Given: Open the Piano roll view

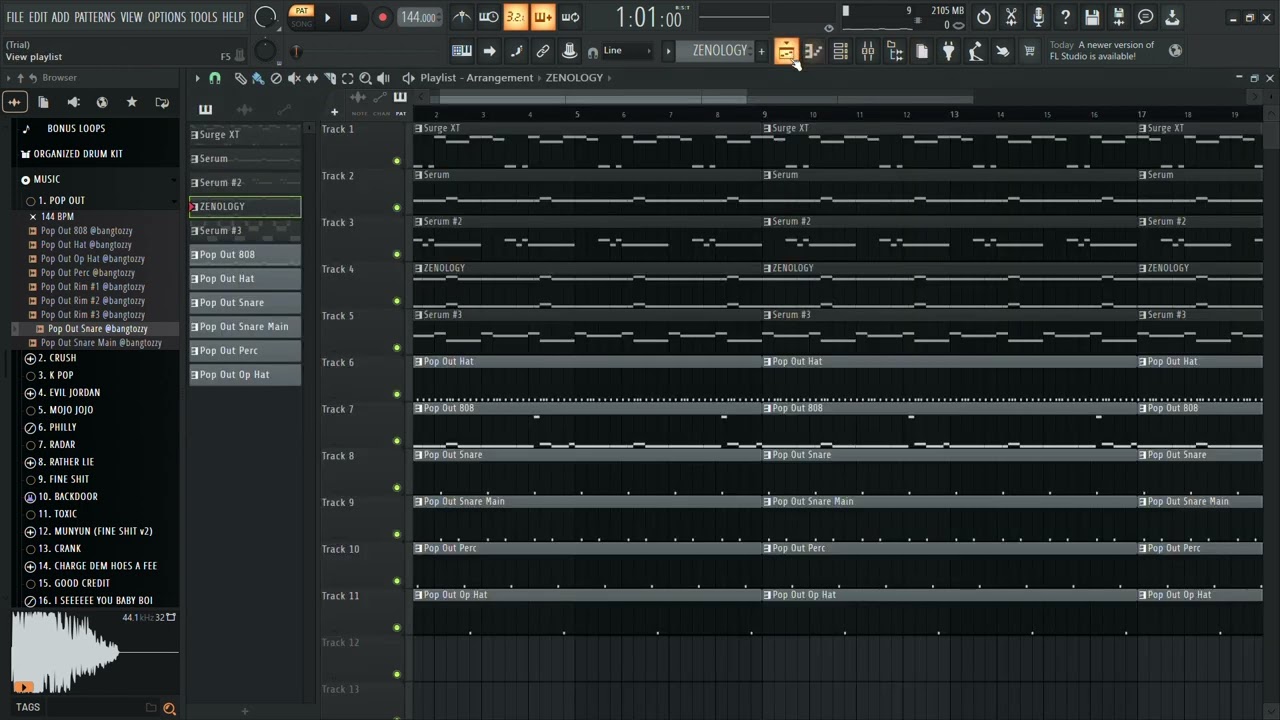Looking at the screenshot, I should tap(813, 51).
